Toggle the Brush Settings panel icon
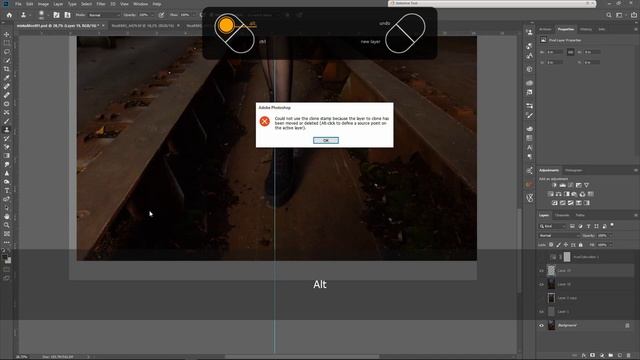 point(56,15)
